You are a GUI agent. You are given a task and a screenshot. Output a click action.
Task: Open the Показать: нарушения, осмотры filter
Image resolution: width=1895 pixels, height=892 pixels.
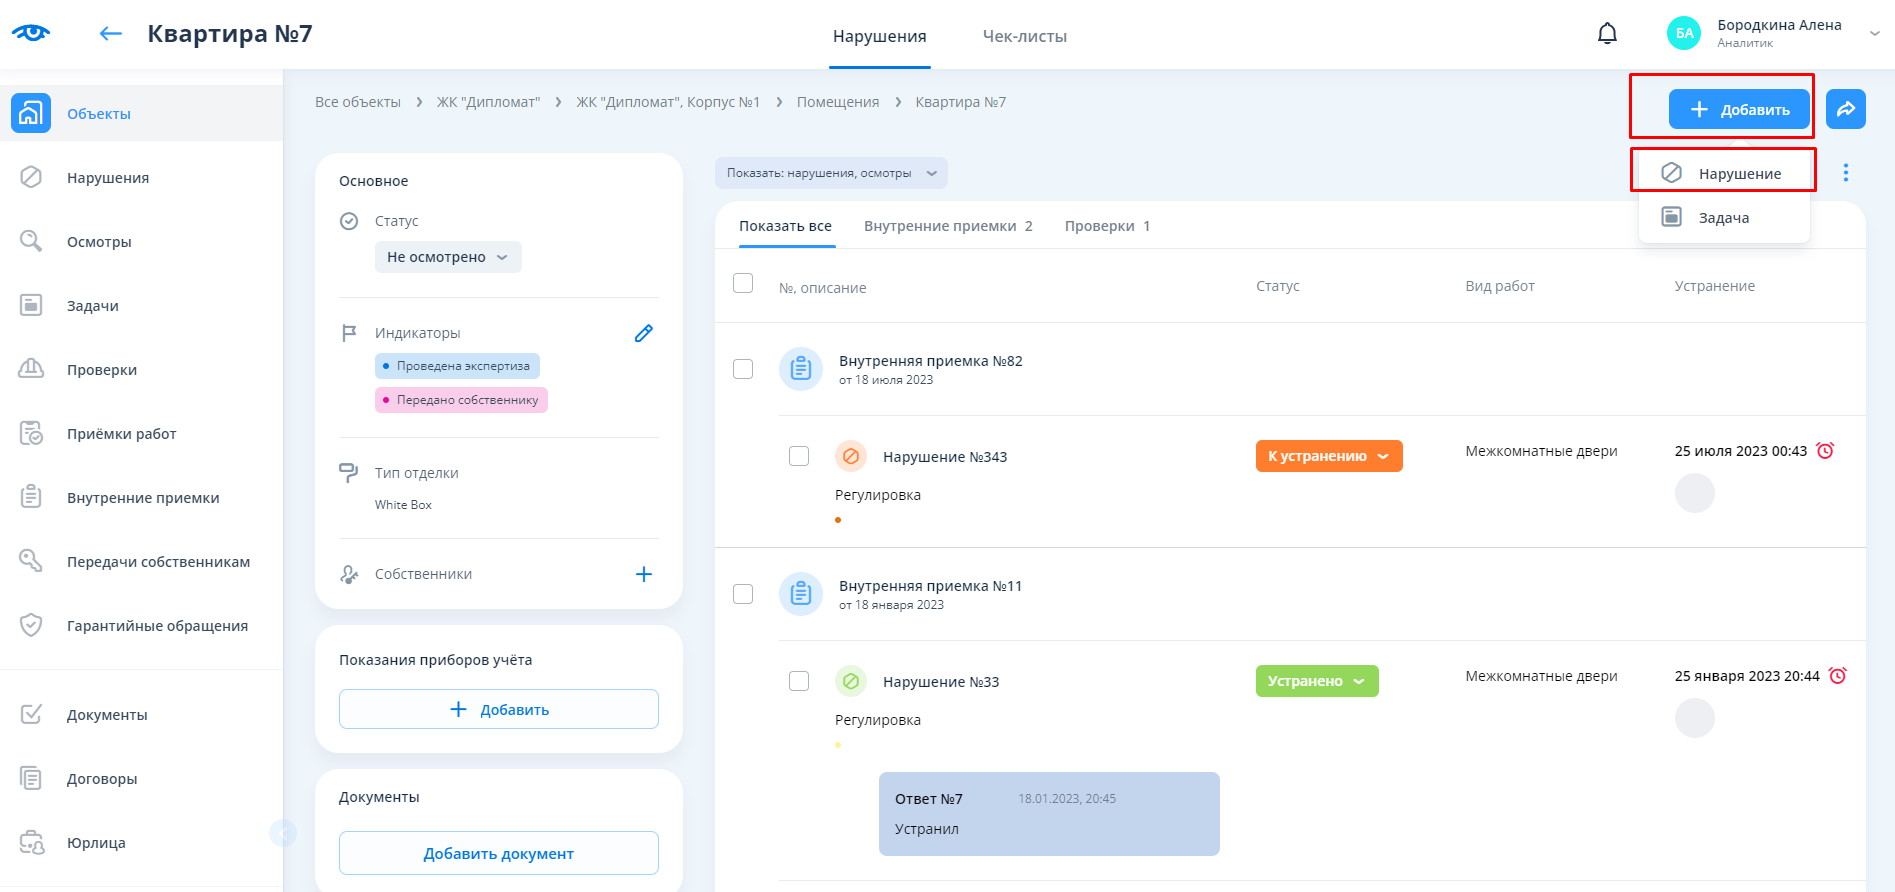tap(830, 173)
